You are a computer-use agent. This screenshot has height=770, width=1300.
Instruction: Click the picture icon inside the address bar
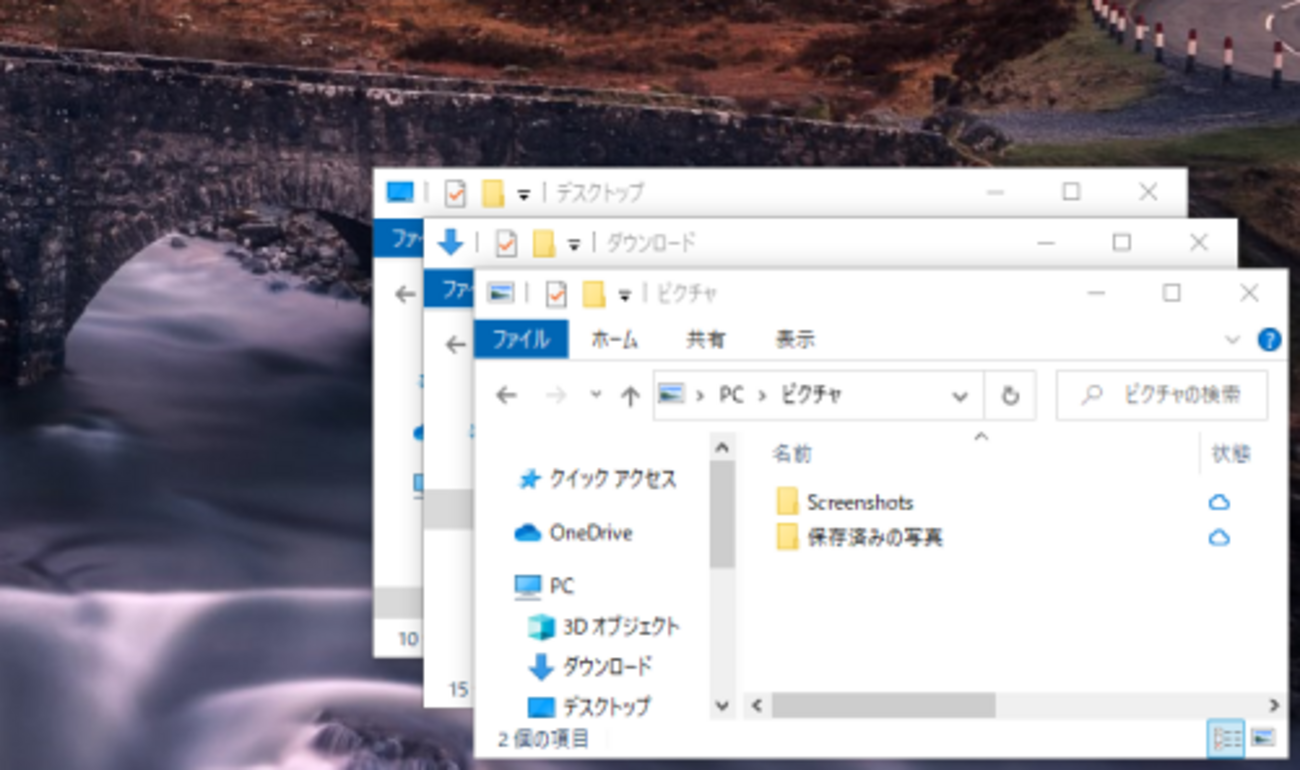tap(671, 395)
